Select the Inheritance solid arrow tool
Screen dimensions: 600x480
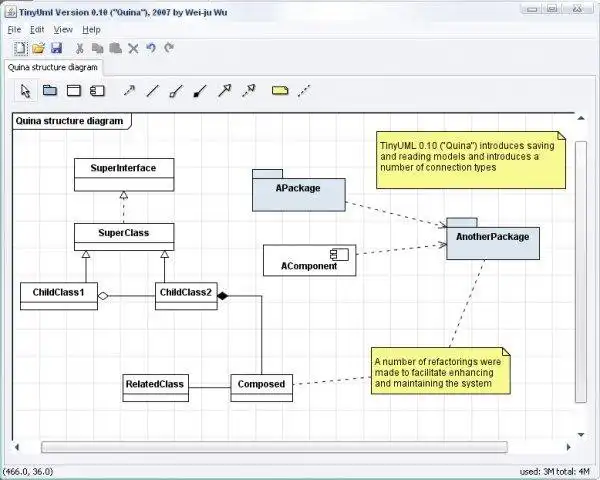(x=225, y=91)
